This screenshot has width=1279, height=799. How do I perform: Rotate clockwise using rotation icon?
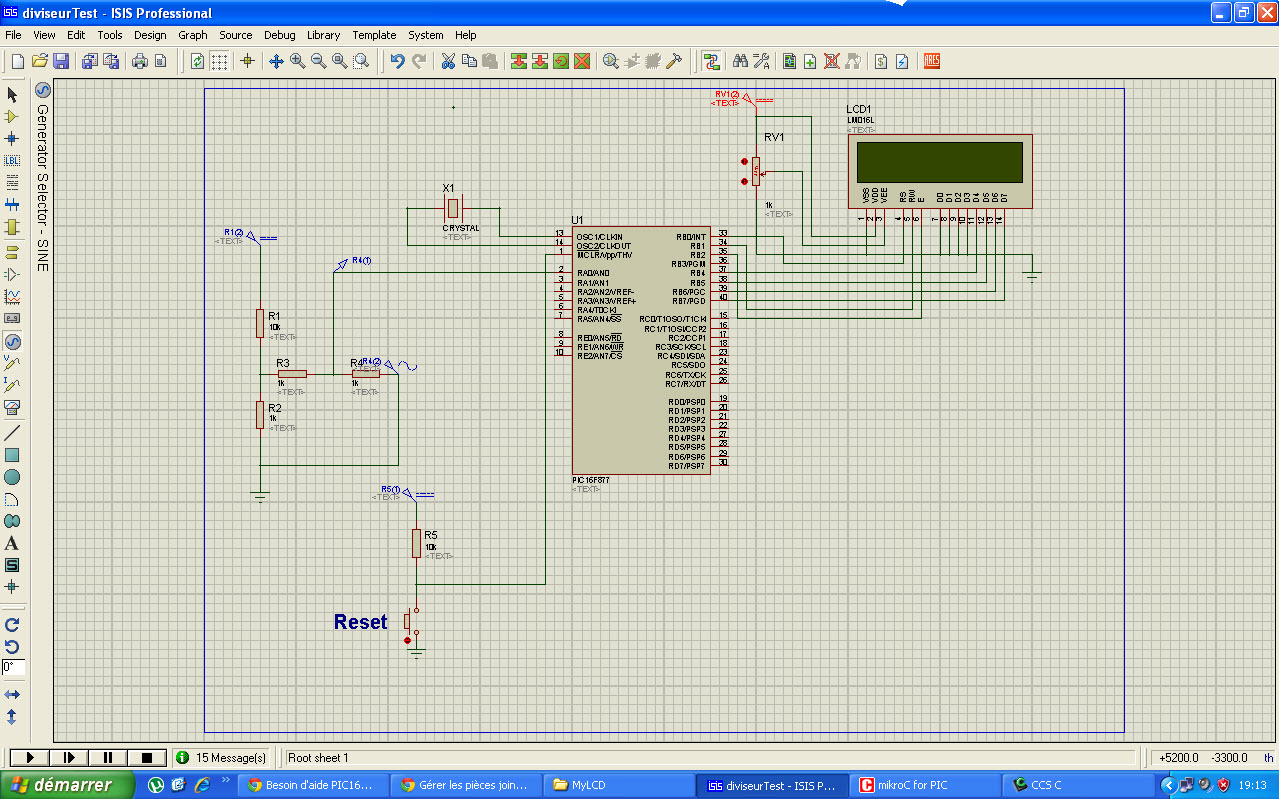tap(12, 625)
